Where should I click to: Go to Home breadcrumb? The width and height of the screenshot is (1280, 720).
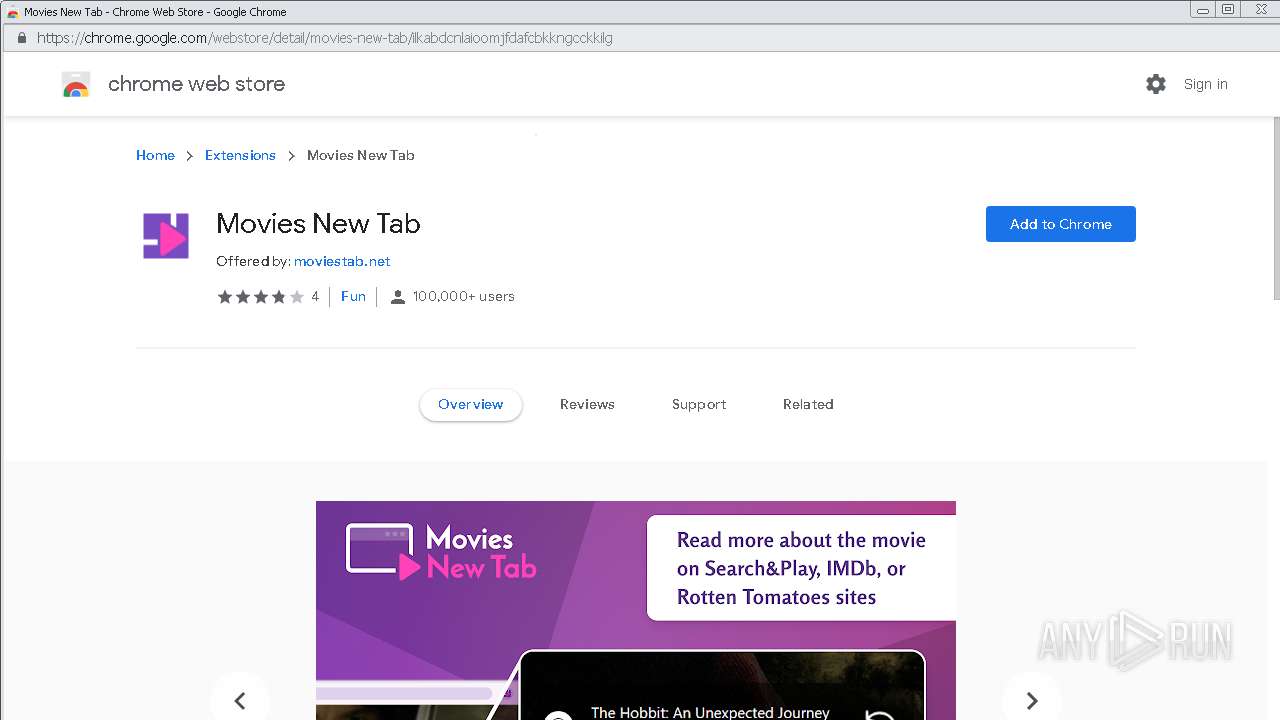155,155
